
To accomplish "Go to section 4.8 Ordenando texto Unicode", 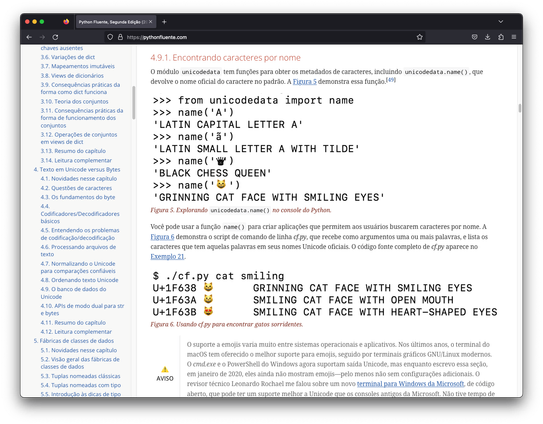I will pos(79,280).
